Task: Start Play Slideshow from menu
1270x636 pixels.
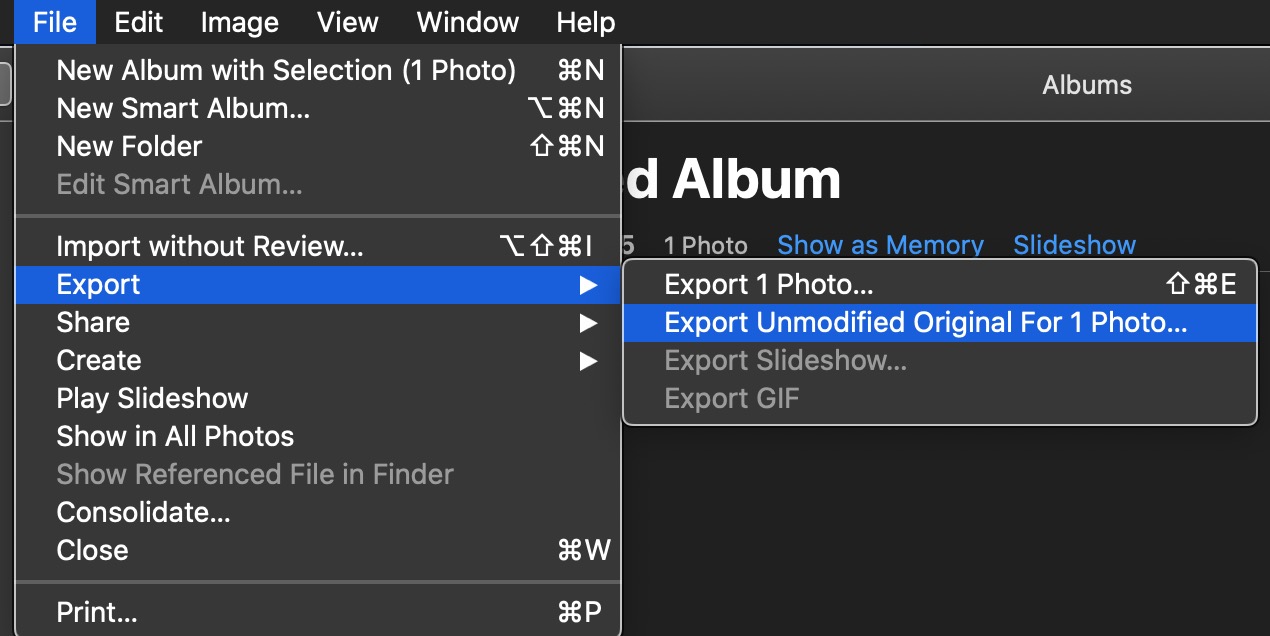Action: coord(318,399)
